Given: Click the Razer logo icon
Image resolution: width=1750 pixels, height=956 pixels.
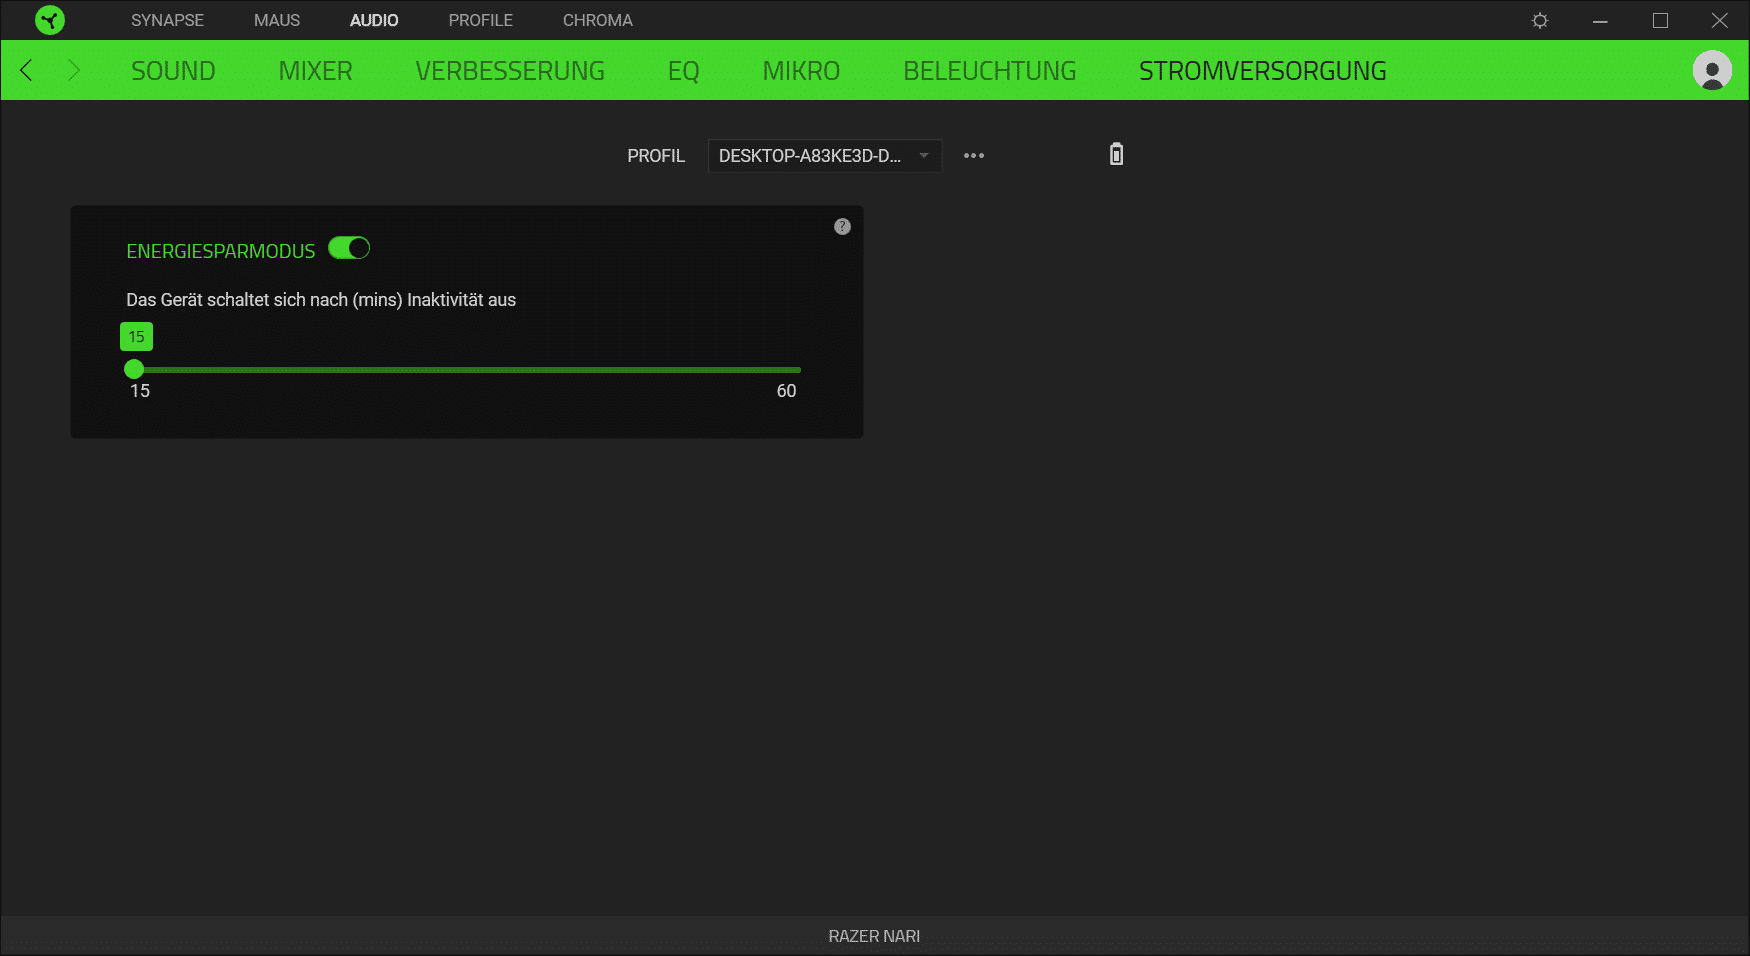Looking at the screenshot, I should coord(49,20).
